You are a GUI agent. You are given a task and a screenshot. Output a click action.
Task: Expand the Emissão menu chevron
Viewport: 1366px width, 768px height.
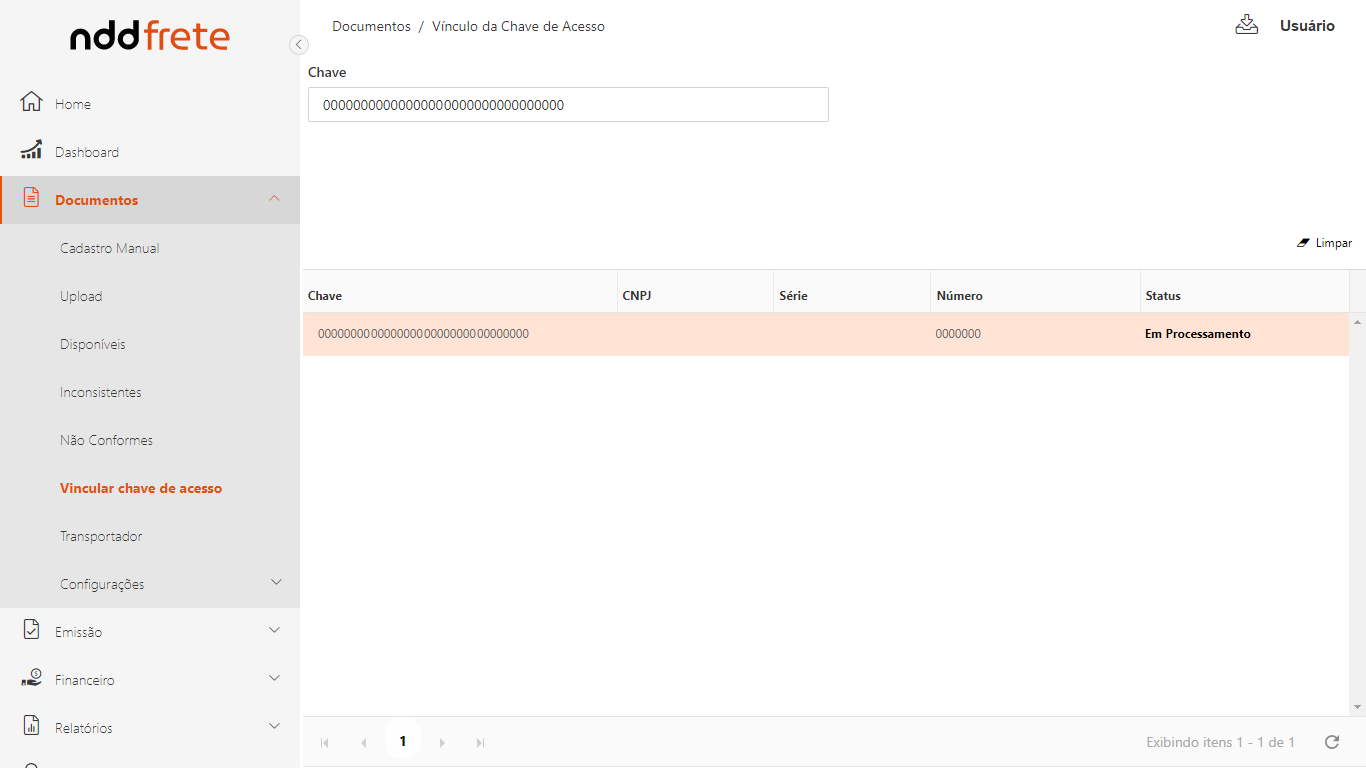coord(275,630)
